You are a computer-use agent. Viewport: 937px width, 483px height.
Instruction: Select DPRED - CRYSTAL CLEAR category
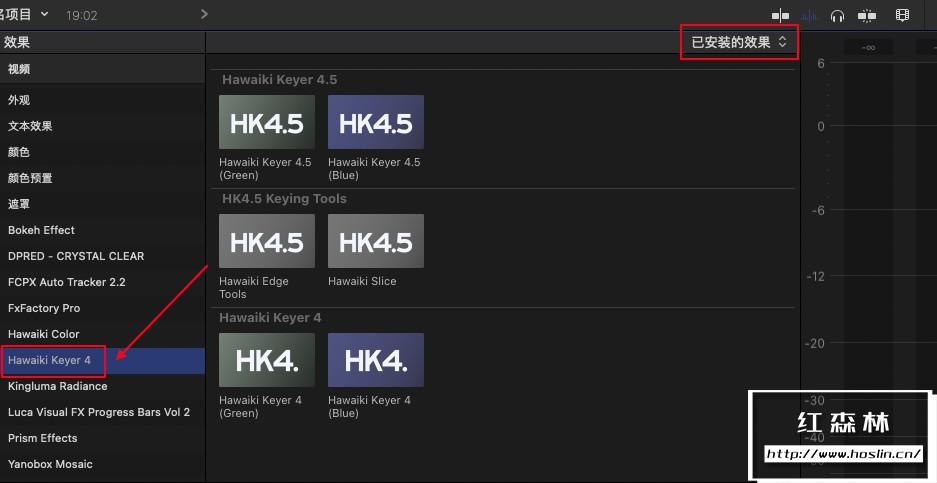click(x=102, y=256)
